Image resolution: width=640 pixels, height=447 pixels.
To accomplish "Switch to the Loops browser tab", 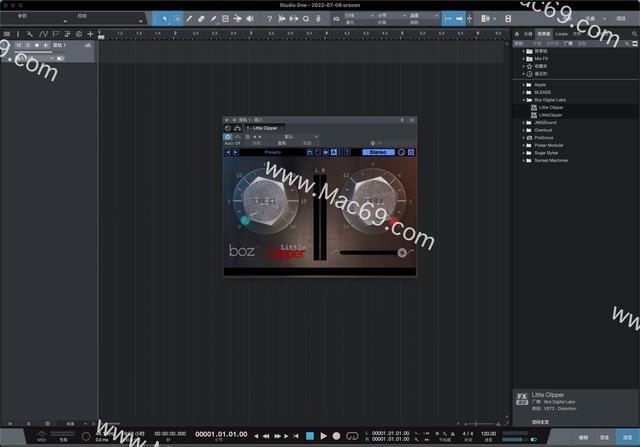I will click(x=561, y=34).
